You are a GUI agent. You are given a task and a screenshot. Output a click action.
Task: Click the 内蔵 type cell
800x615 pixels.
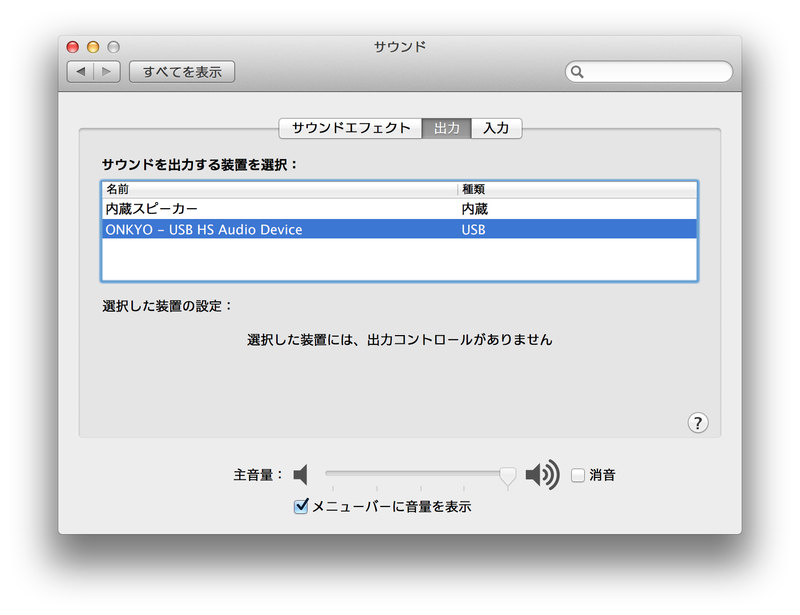coord(474,209)
